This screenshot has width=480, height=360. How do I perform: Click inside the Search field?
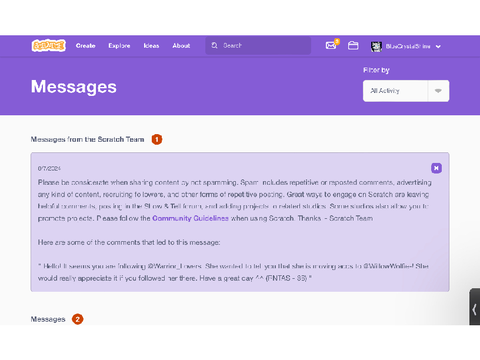(258, 45)
